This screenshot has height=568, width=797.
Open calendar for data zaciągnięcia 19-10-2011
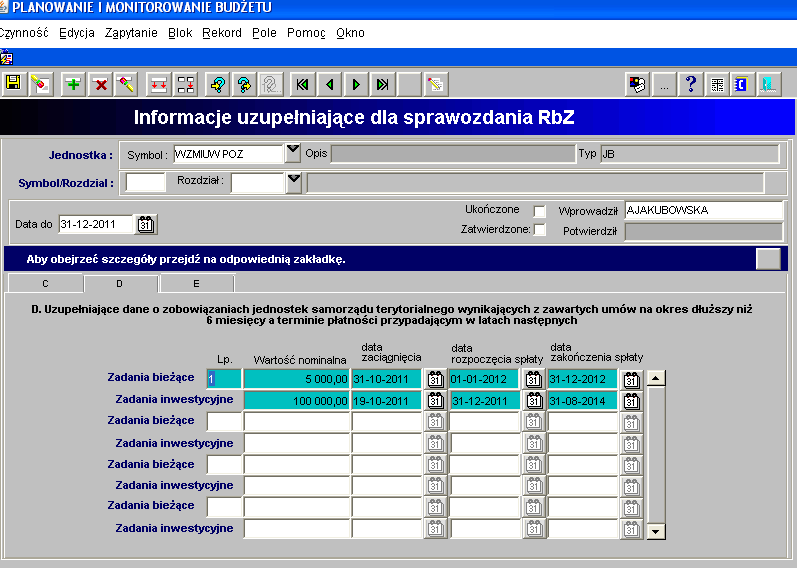coord(435,401)
